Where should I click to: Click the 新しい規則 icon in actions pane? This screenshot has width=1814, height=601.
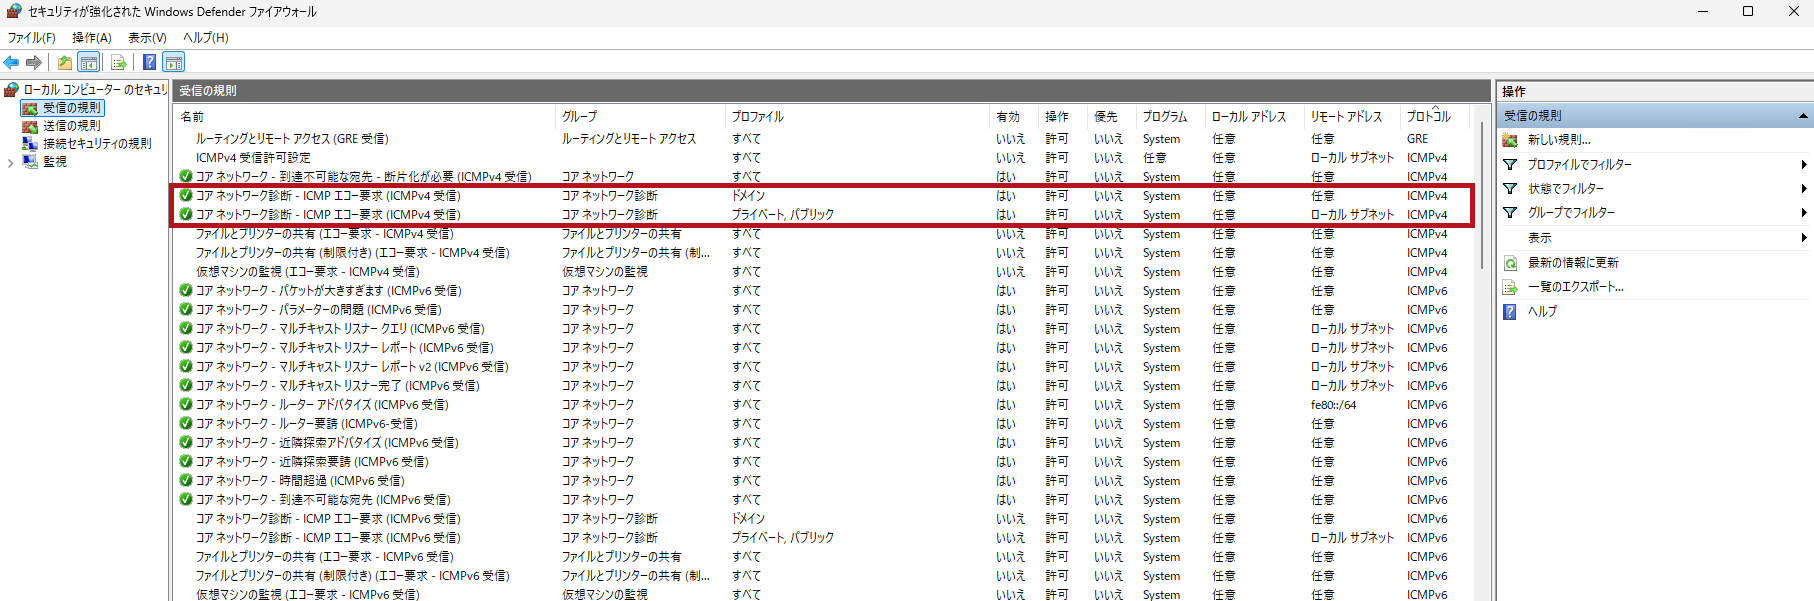click(x=1510, y=140)
